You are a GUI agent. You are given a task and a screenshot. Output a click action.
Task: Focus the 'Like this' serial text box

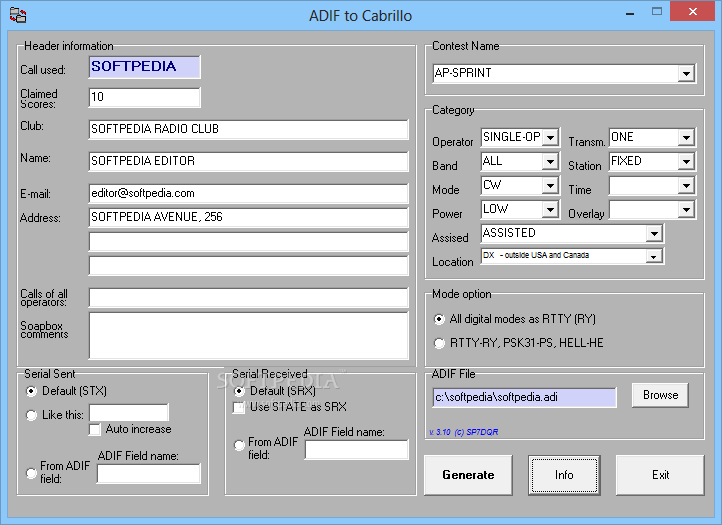coord(129,413)
